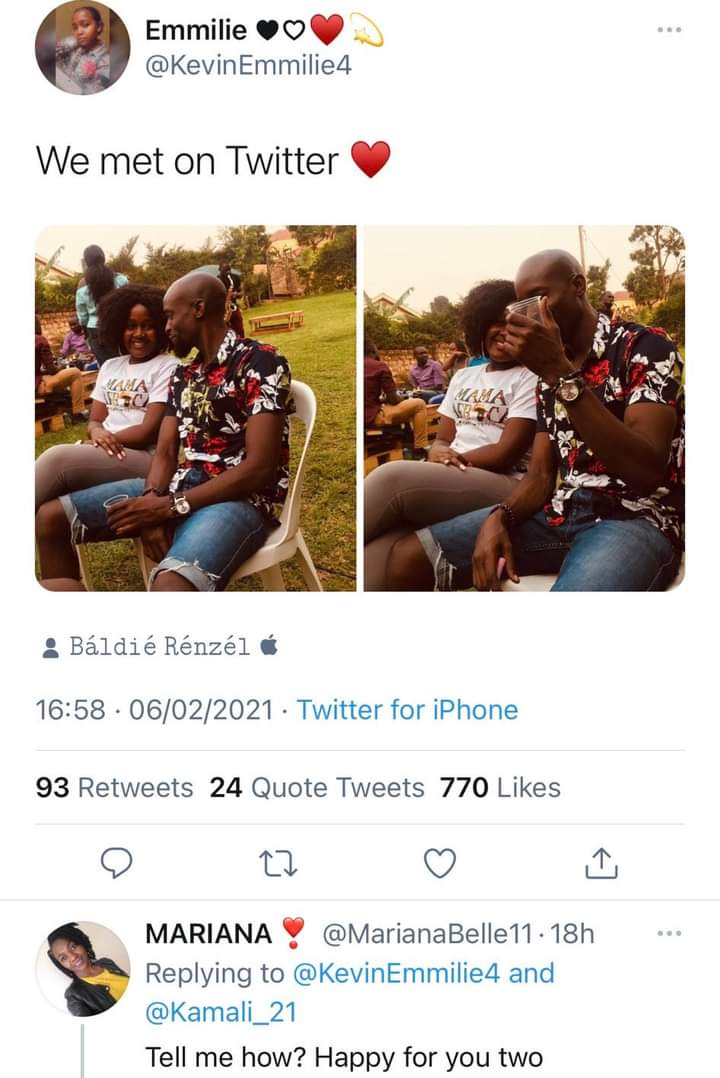The height and width of the screenshot is (1078, 720).
Task: View the 24 Quote Tweets list
Action: coord(317,788)
